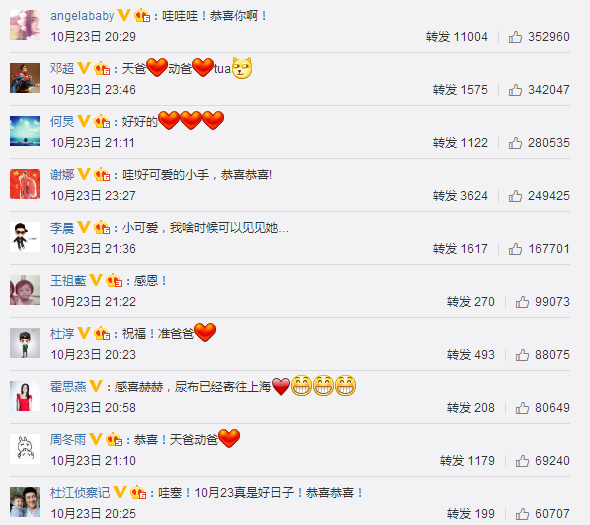This screenshot has width=590, height=525.
Task: Click thumbs-up on 邓超's comment
Action: 515,90
